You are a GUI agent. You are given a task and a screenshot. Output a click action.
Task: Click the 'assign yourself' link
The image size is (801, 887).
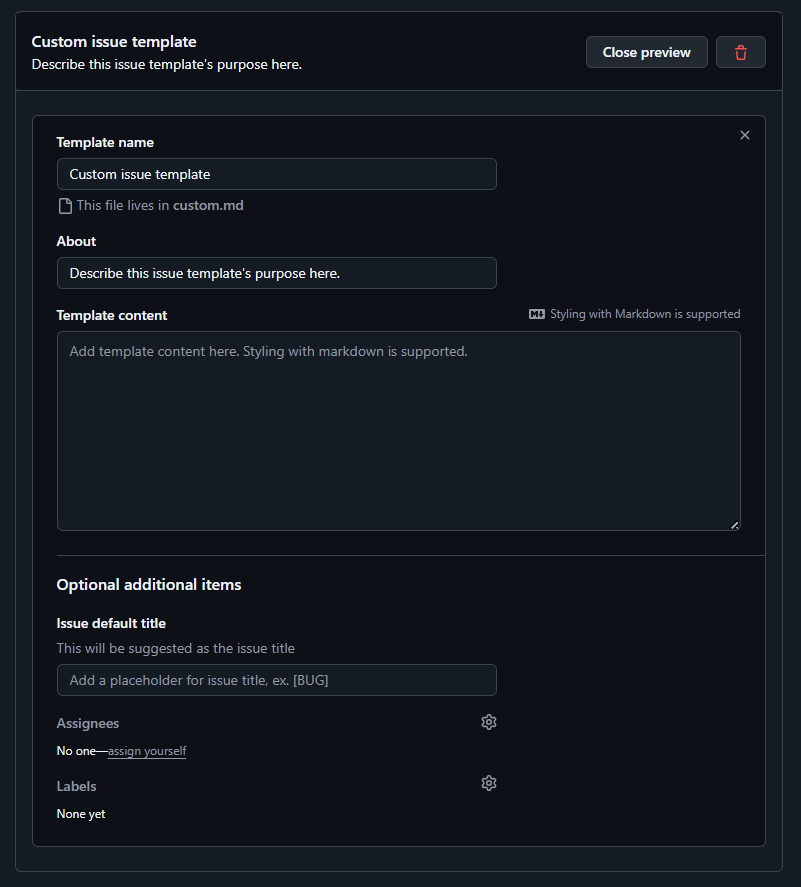point(147,751)
